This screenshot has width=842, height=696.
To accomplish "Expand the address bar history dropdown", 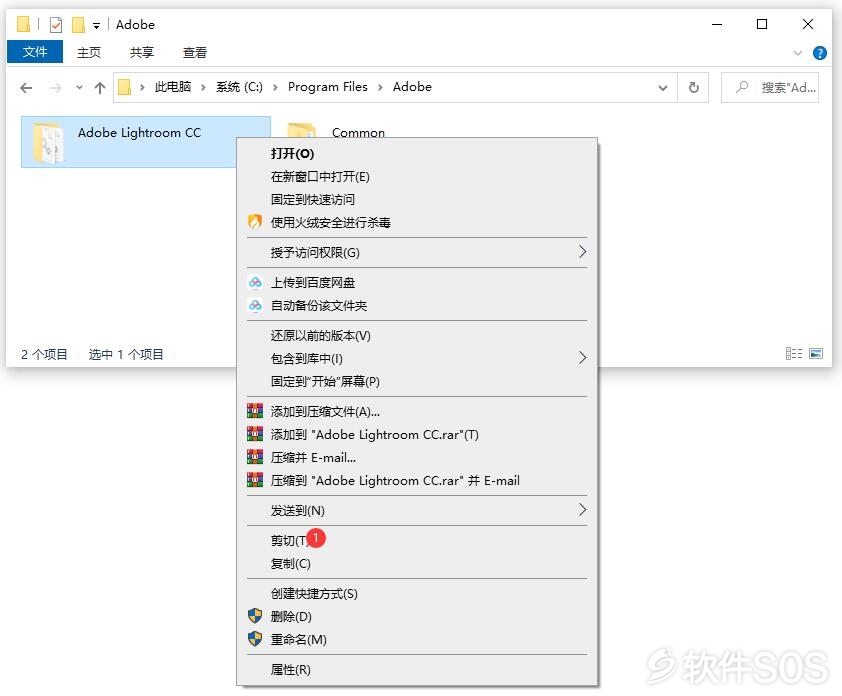I will pyautogui.click(x=663, y=88).
